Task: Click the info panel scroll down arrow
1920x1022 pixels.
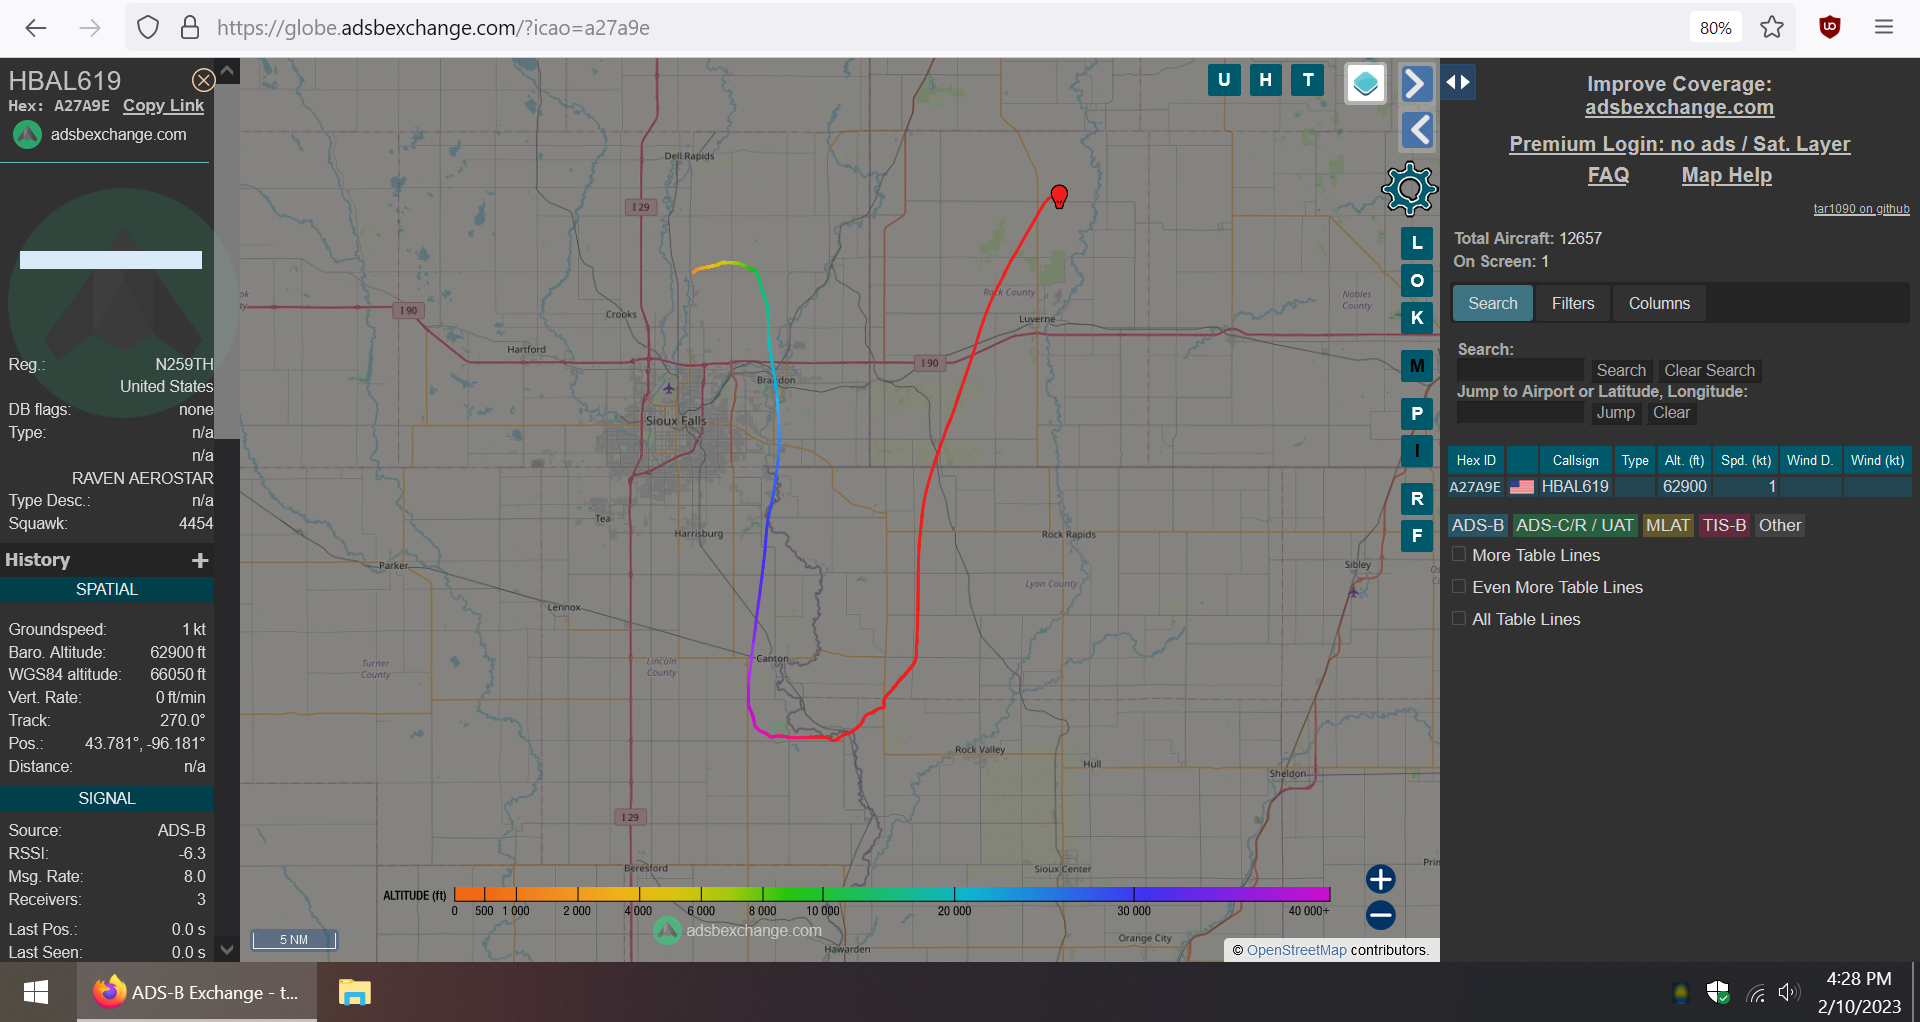Action: click(x=227, y=950)
